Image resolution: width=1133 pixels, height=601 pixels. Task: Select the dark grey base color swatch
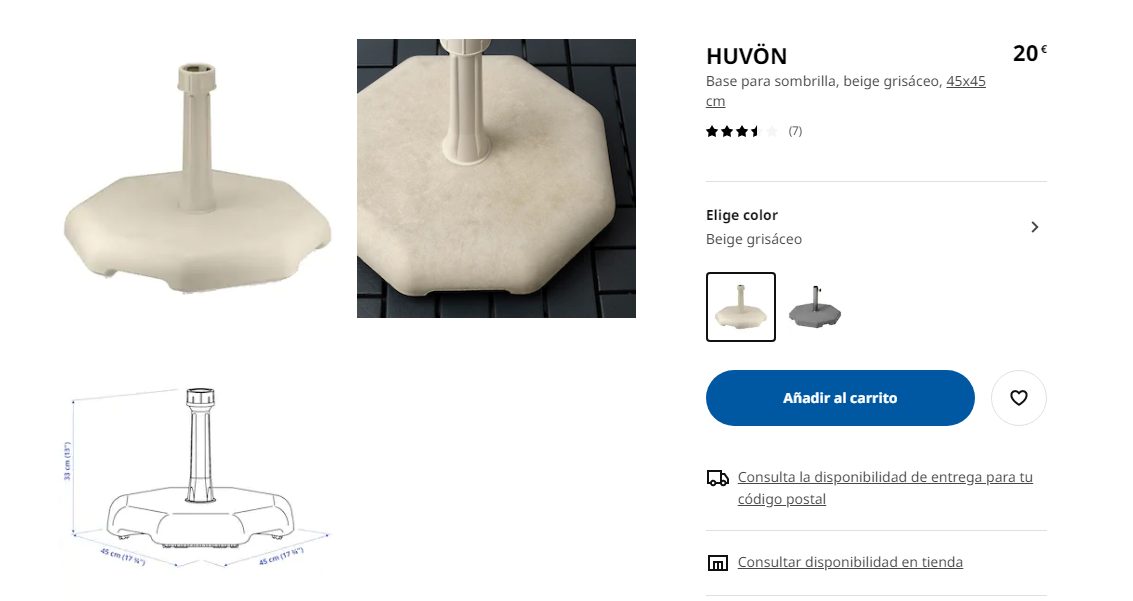pos(814,307)
